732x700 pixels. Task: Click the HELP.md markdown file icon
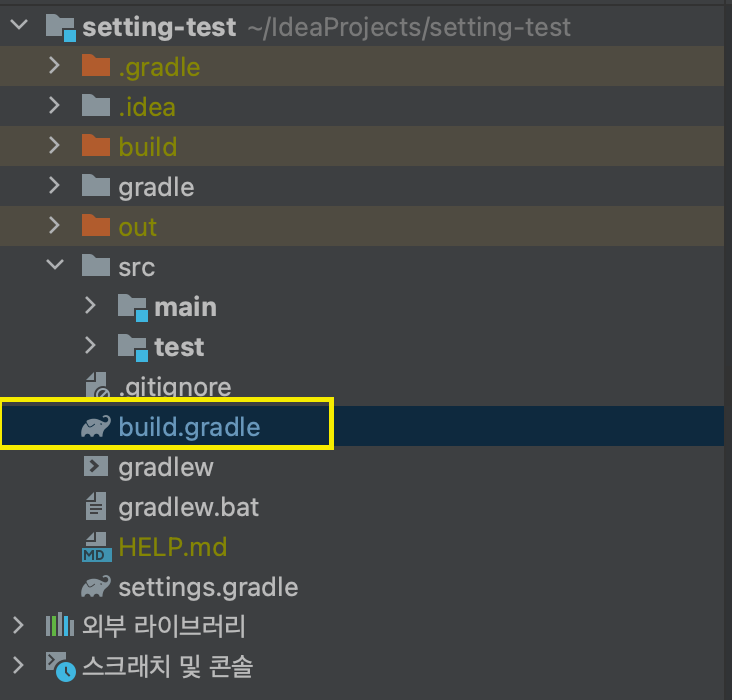[x=97, y=547]
